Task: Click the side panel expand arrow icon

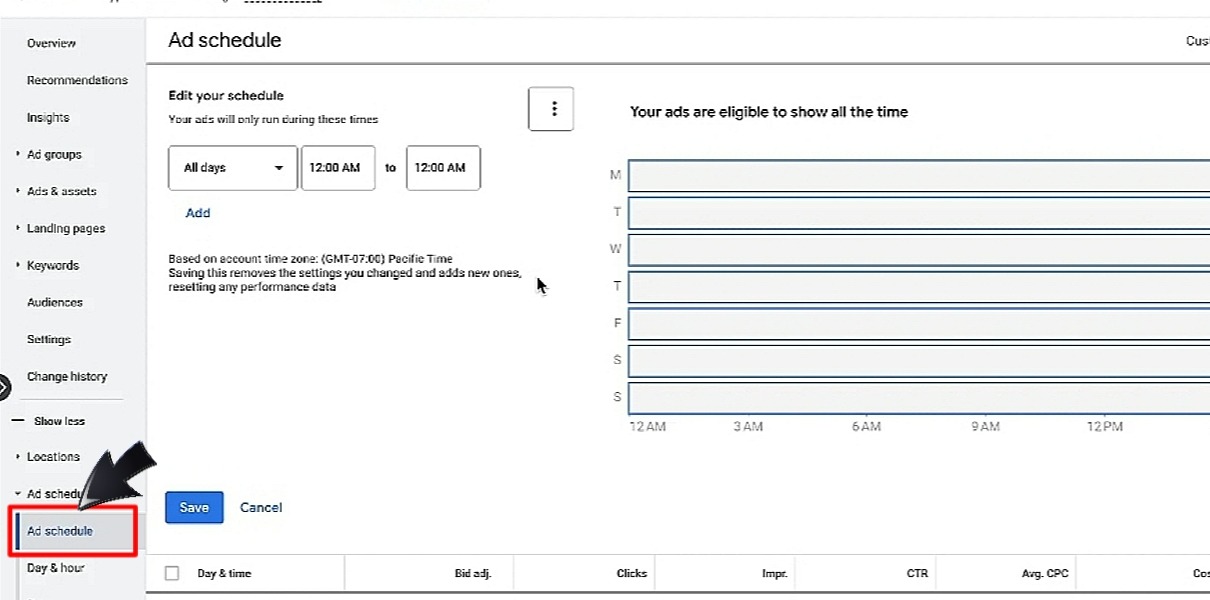Action: click(x=3, y=387)
